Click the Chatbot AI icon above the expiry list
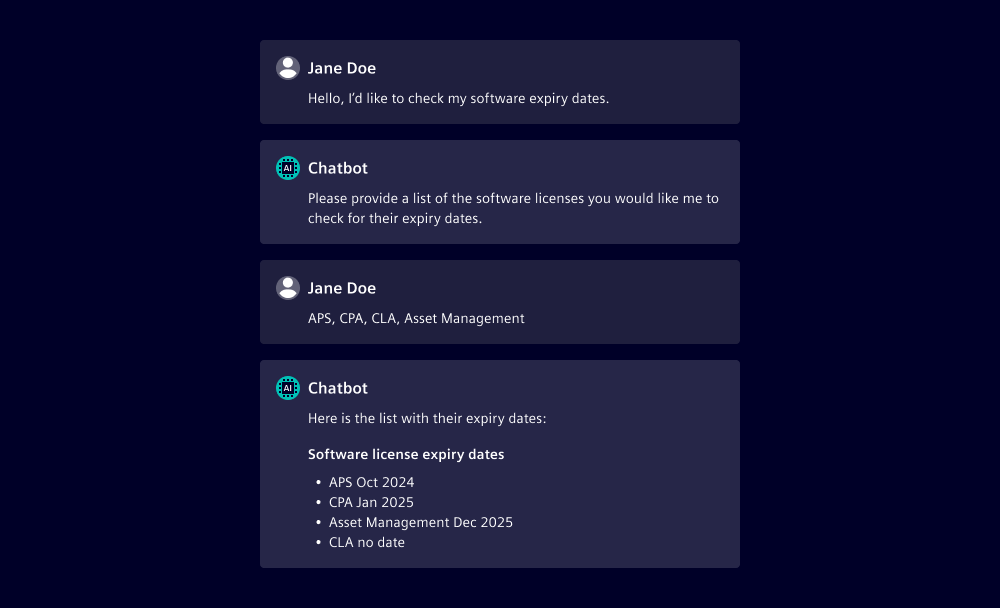 pyautogui.click(x=288, y=388)
